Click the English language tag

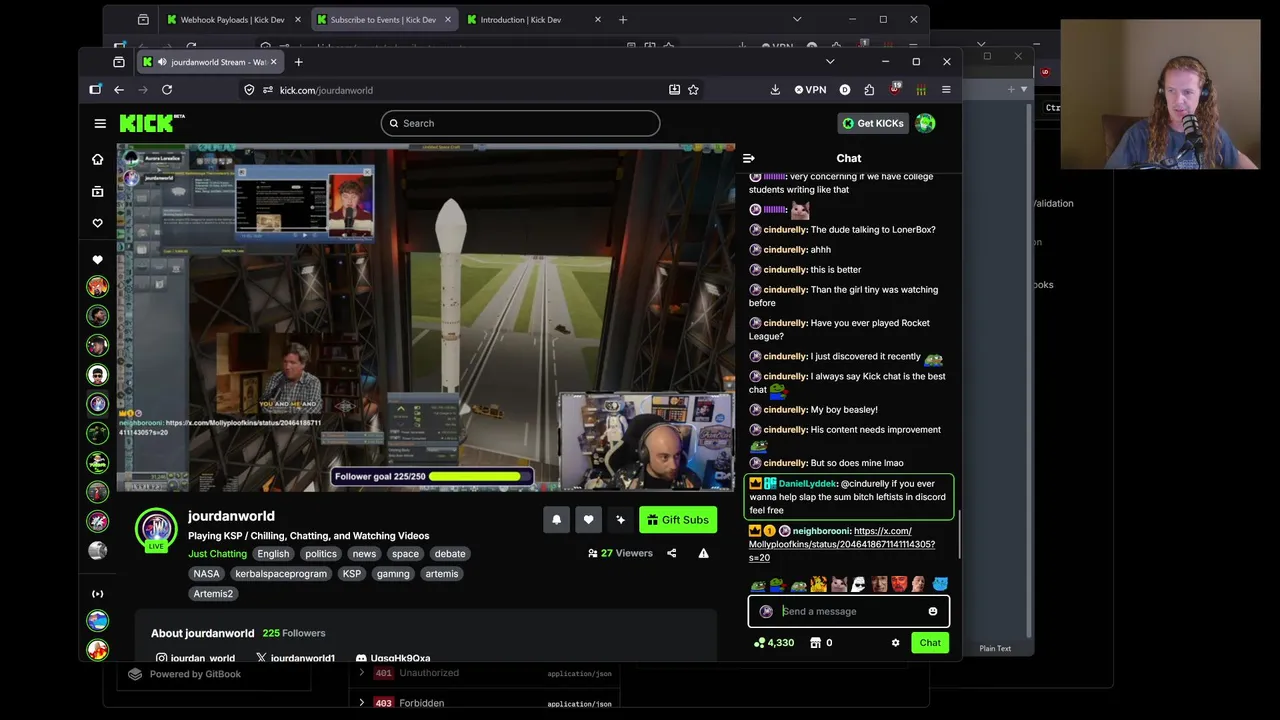(273, 554)
